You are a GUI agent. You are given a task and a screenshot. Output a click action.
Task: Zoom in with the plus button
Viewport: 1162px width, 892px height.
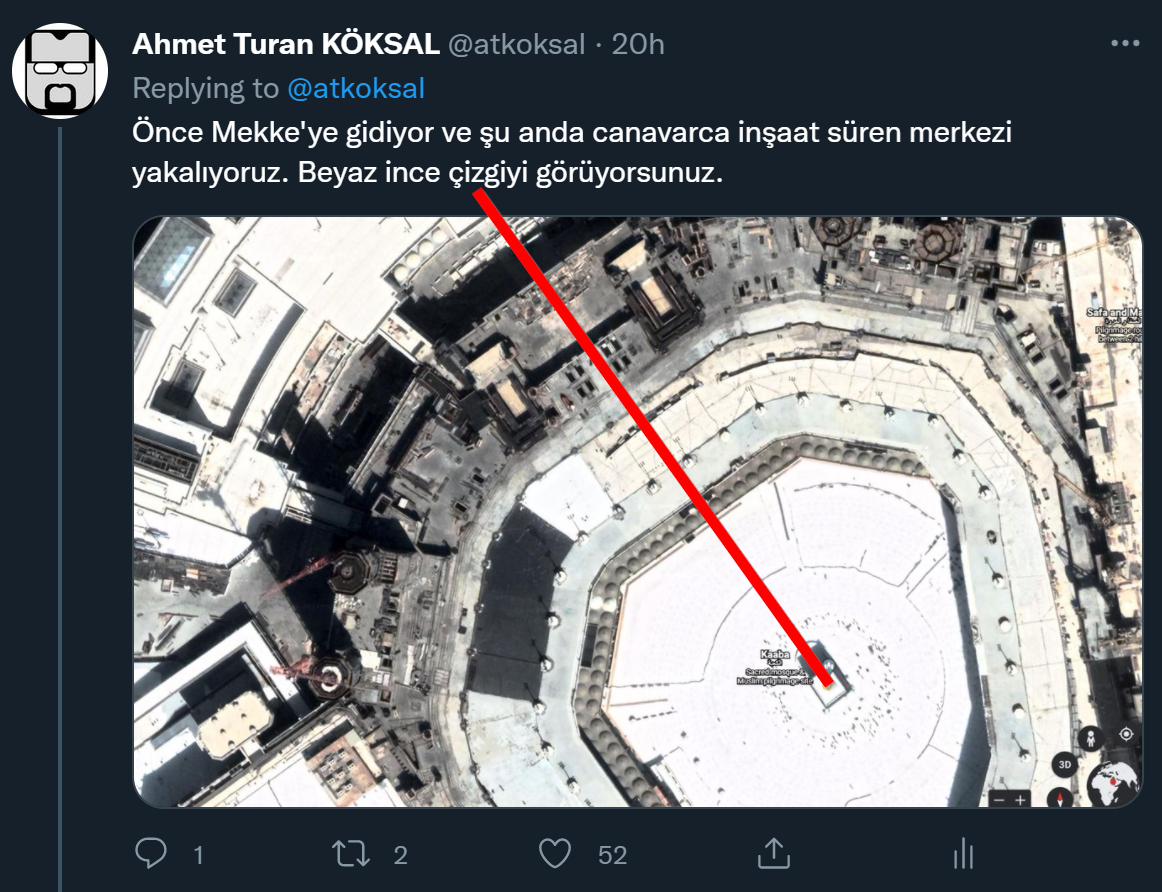[x=1020, y=800]
